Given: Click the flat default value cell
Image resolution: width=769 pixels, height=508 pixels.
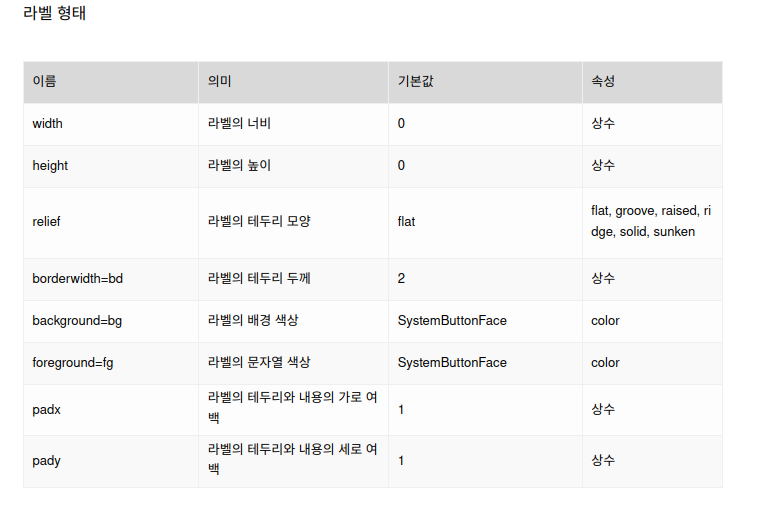Looking at the screenshot, I should [x=486, y=223].
